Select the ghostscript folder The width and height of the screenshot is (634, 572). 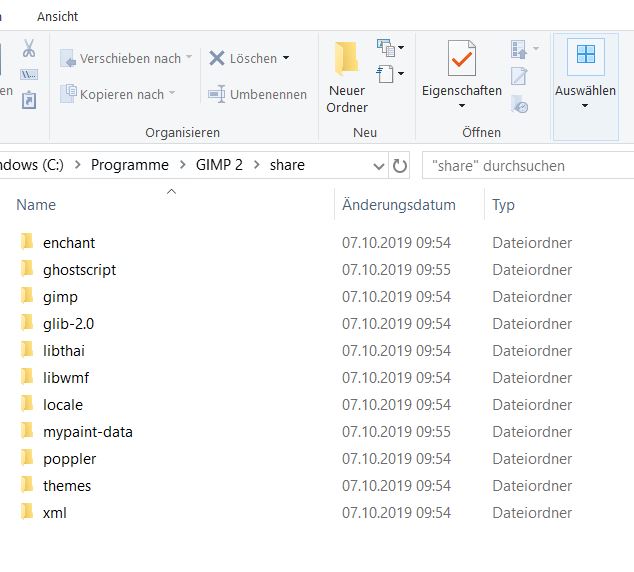[79, 270]
